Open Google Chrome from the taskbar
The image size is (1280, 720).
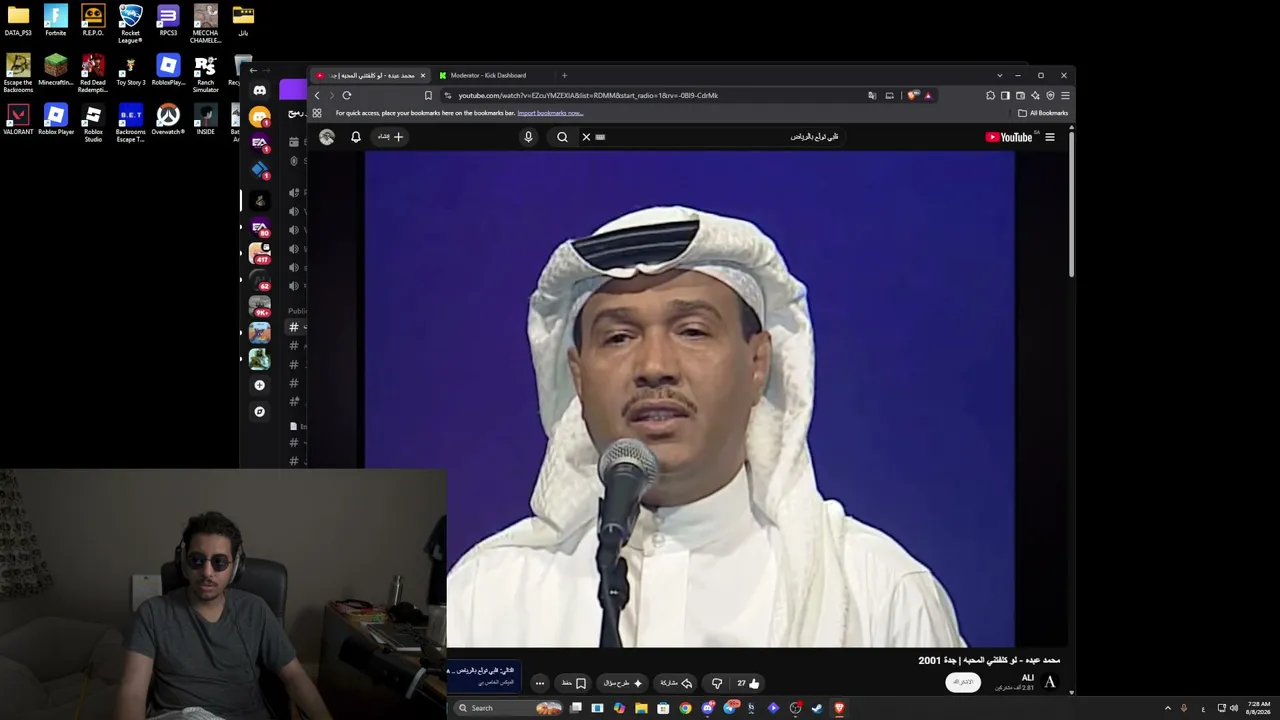[685, 708]
